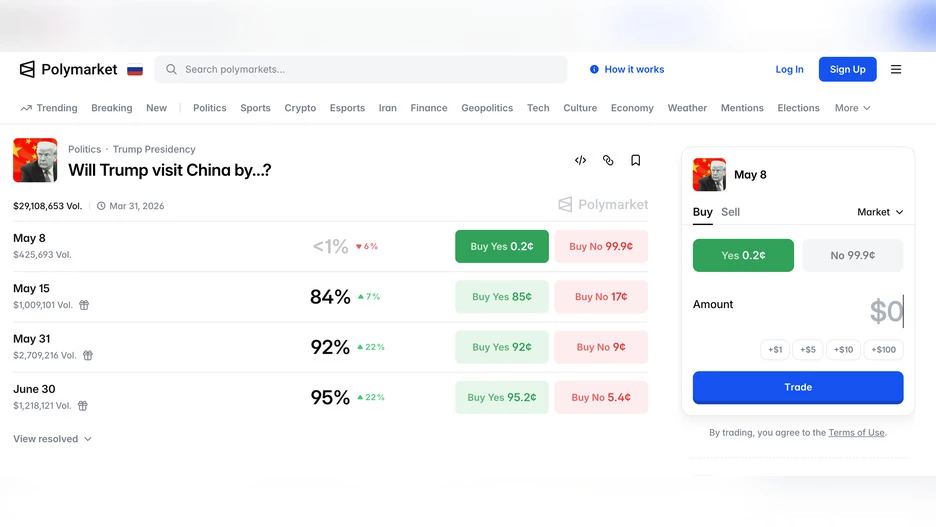
Task: Click the clock icon beside Mar 31, 2026
Action: (101, 206)
